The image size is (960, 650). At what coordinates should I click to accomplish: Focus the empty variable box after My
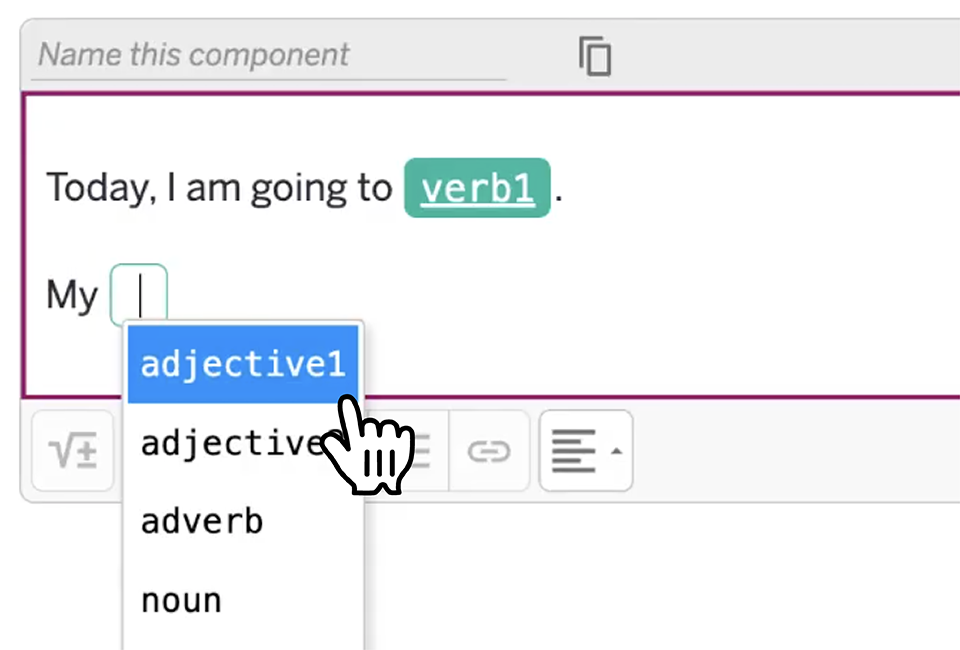coord(139,295)
